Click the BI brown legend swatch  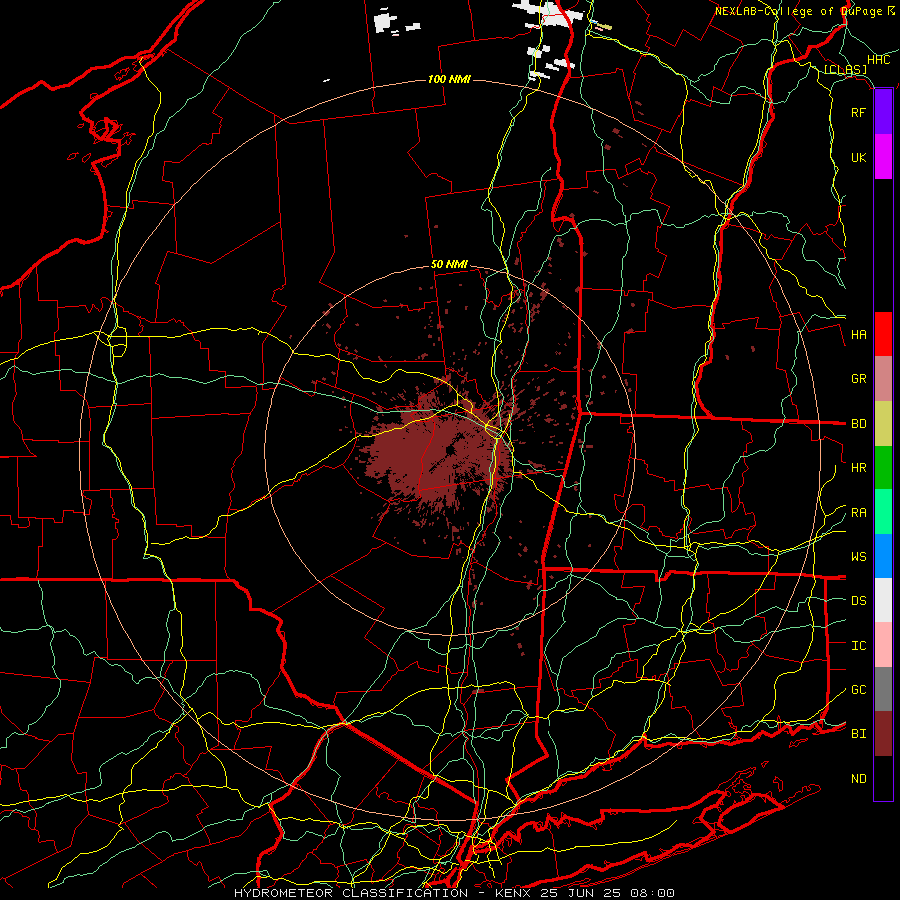pos(883,734)
